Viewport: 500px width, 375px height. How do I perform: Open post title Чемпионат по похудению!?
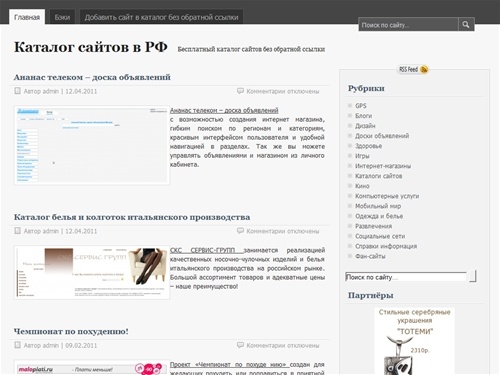pyautogui.click(x=71, y=332)
